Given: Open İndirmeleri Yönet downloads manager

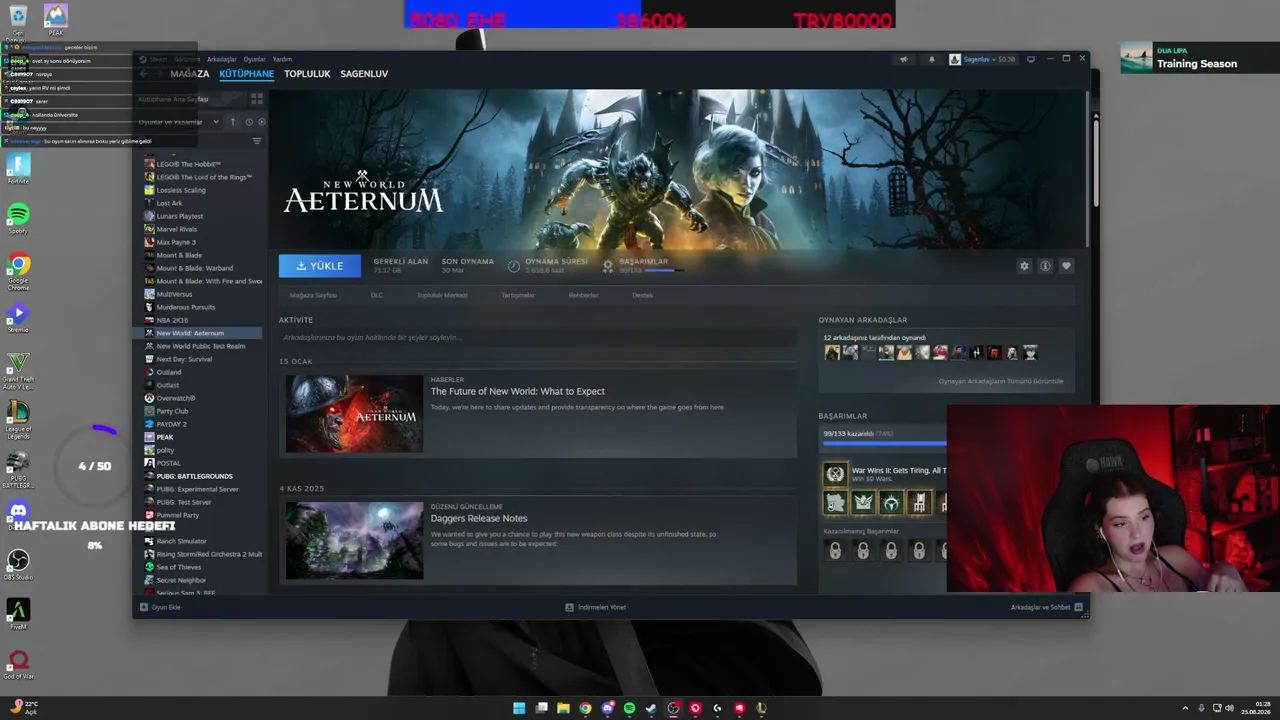Looking at the screenshot, I should 596,607.
